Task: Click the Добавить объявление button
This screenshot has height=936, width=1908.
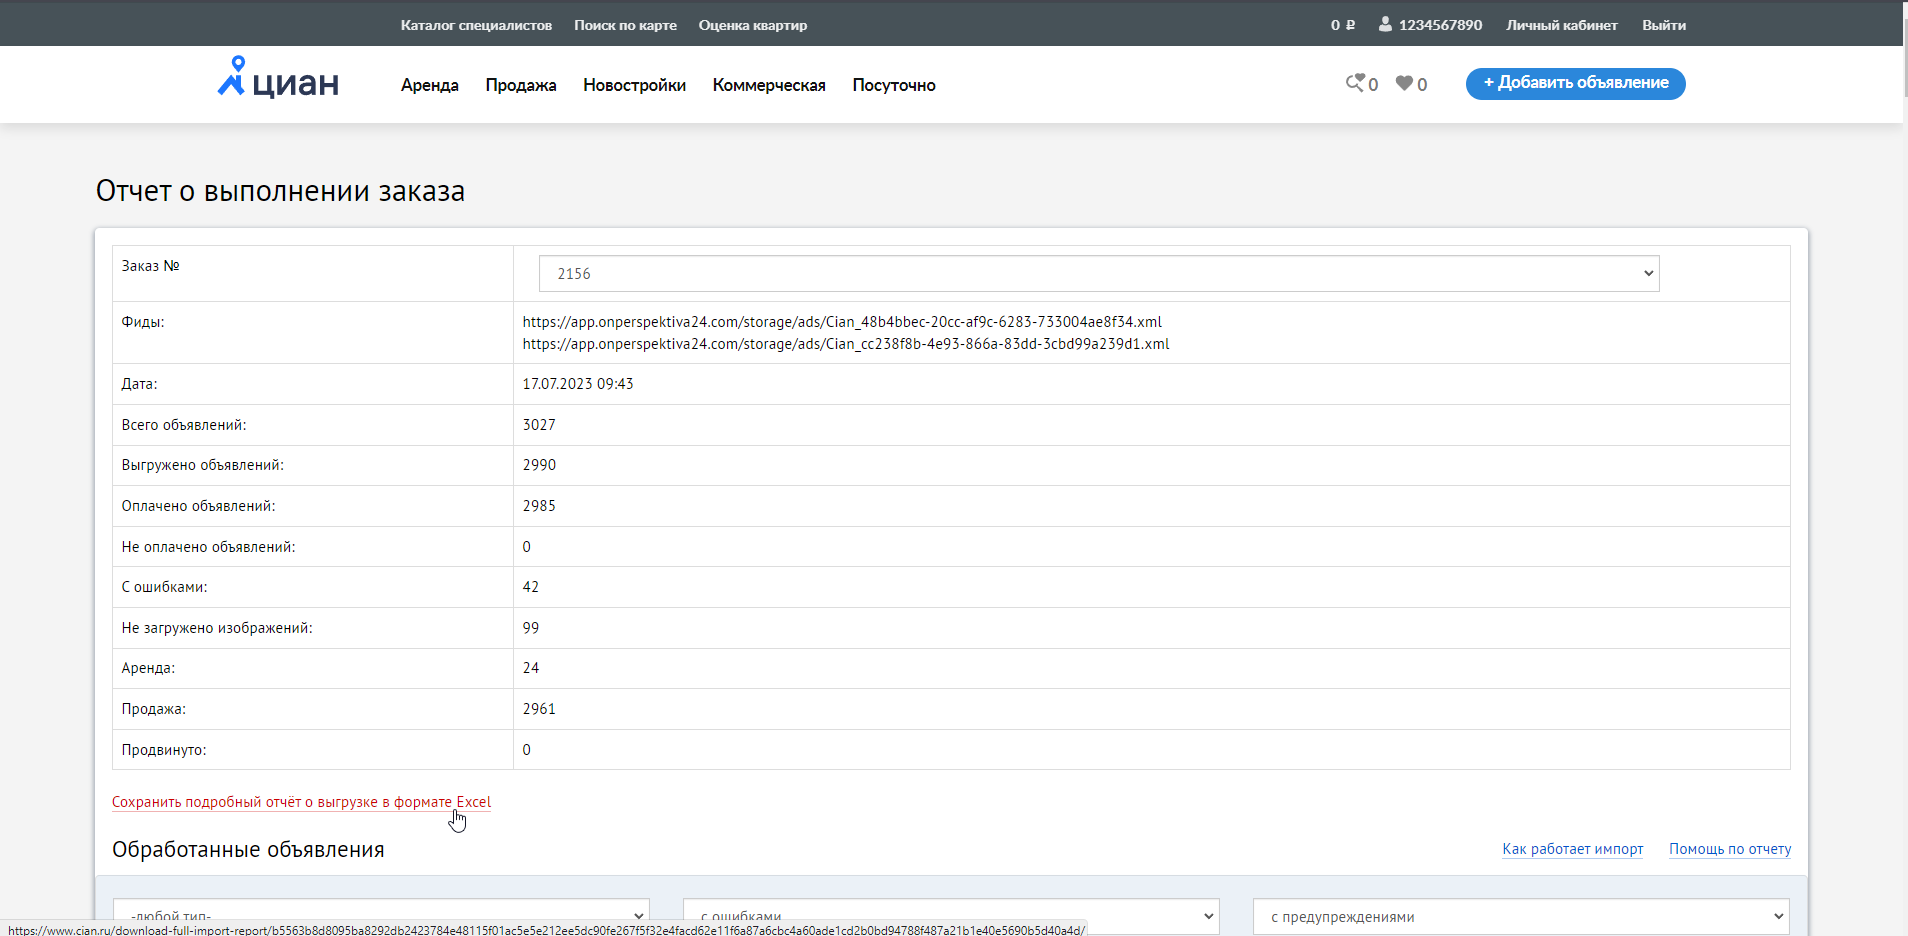Action: point(1576,83)
